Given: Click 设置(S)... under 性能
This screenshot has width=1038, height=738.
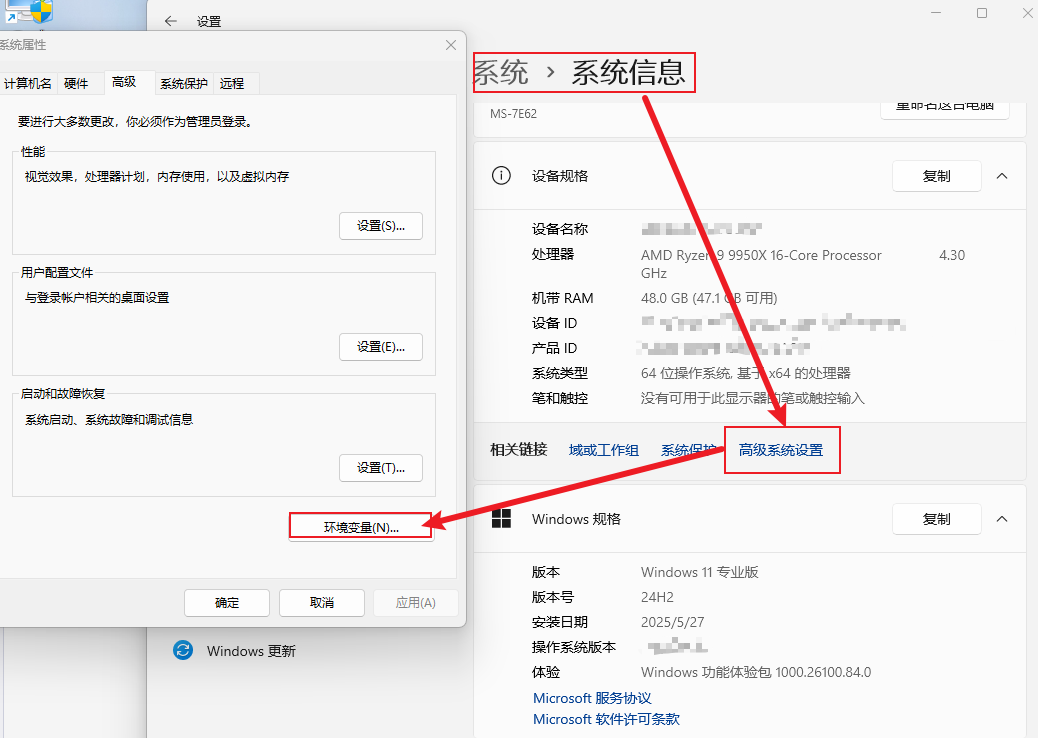Looking at the screenshot, I should (381, 226).
